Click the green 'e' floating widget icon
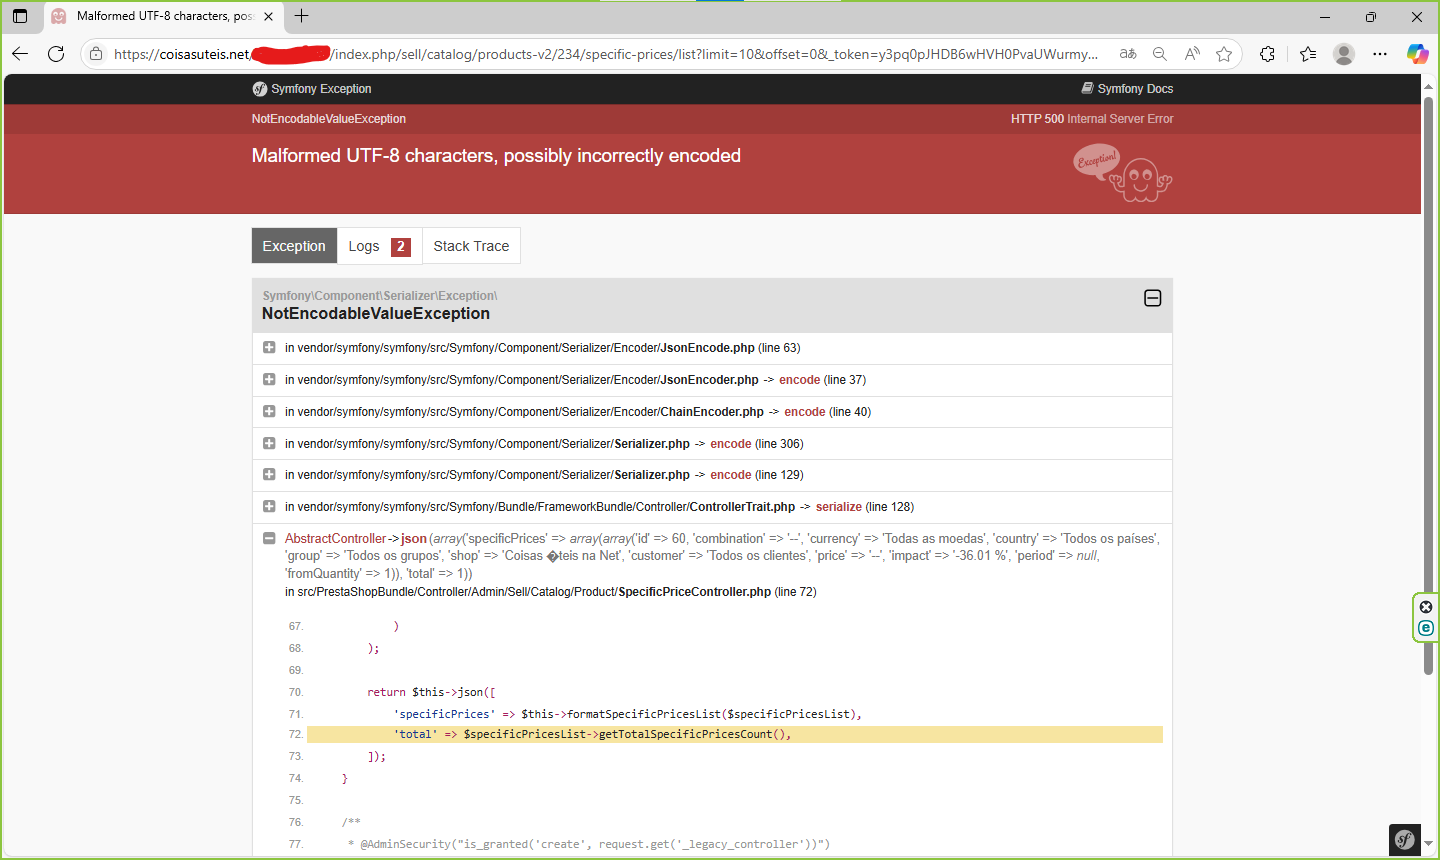The image size is (1440, 860). coord(1426,628)
